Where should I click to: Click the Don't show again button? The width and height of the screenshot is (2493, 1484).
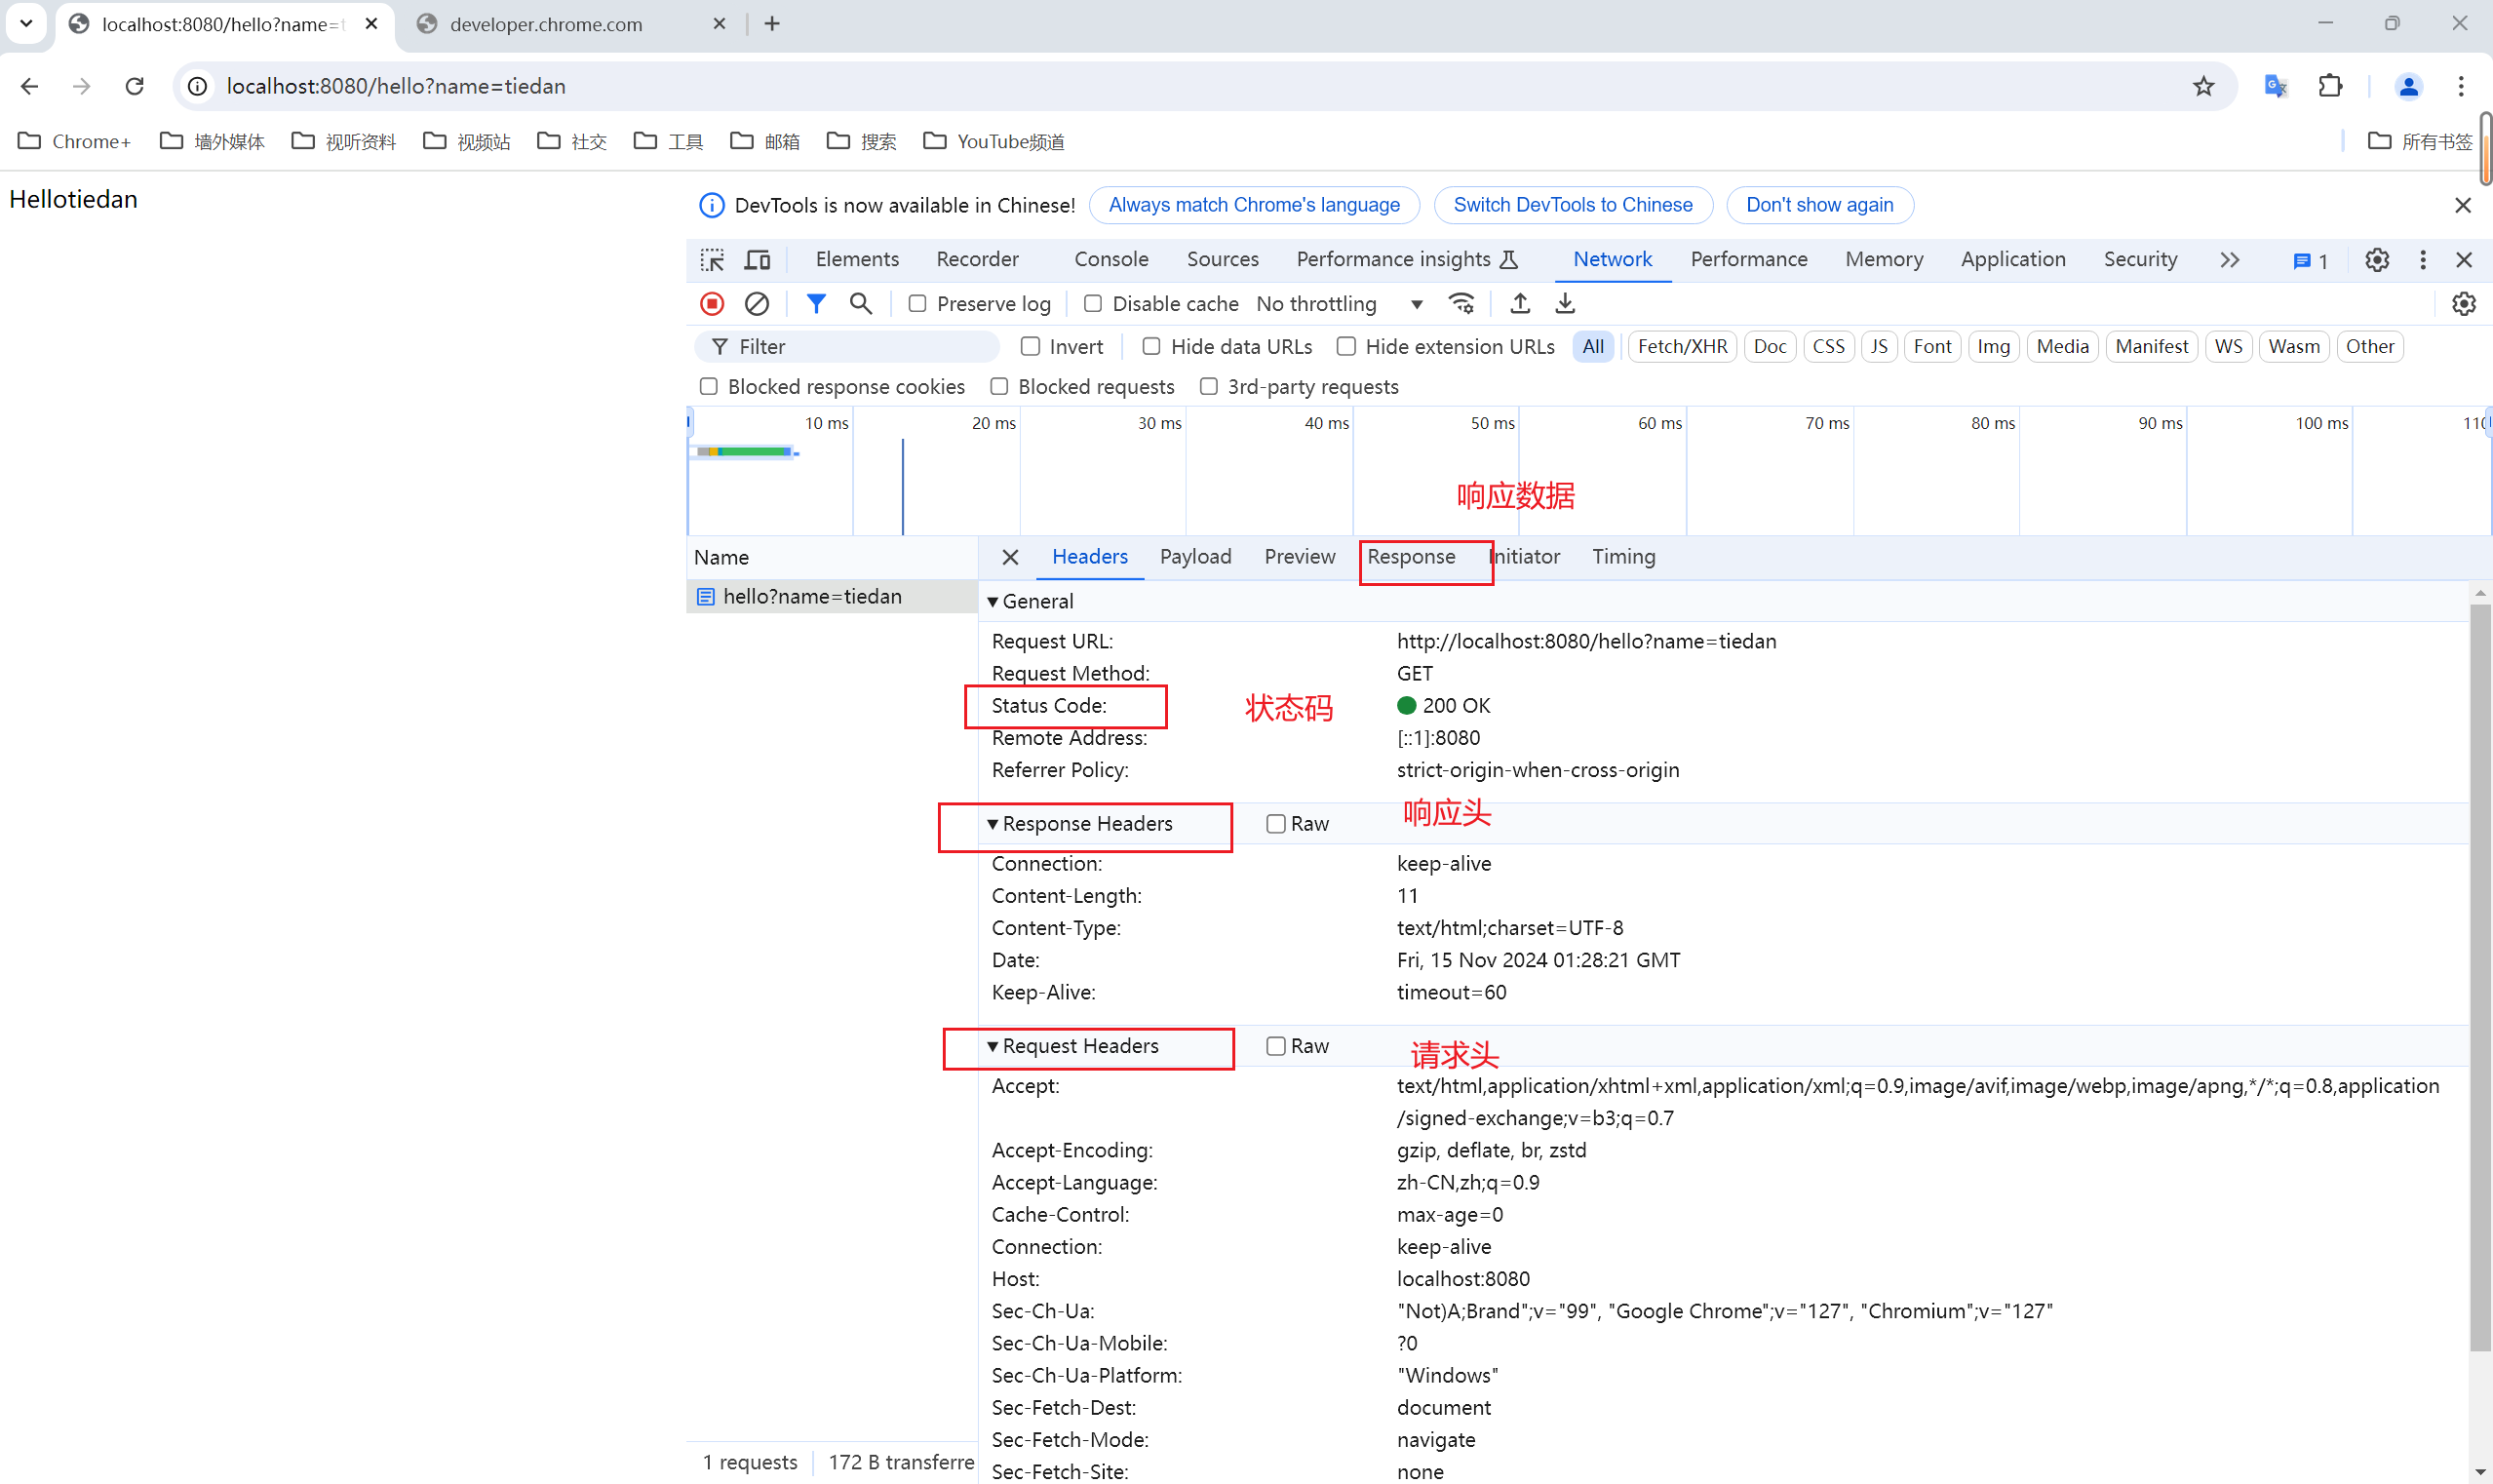[1819, 205]
